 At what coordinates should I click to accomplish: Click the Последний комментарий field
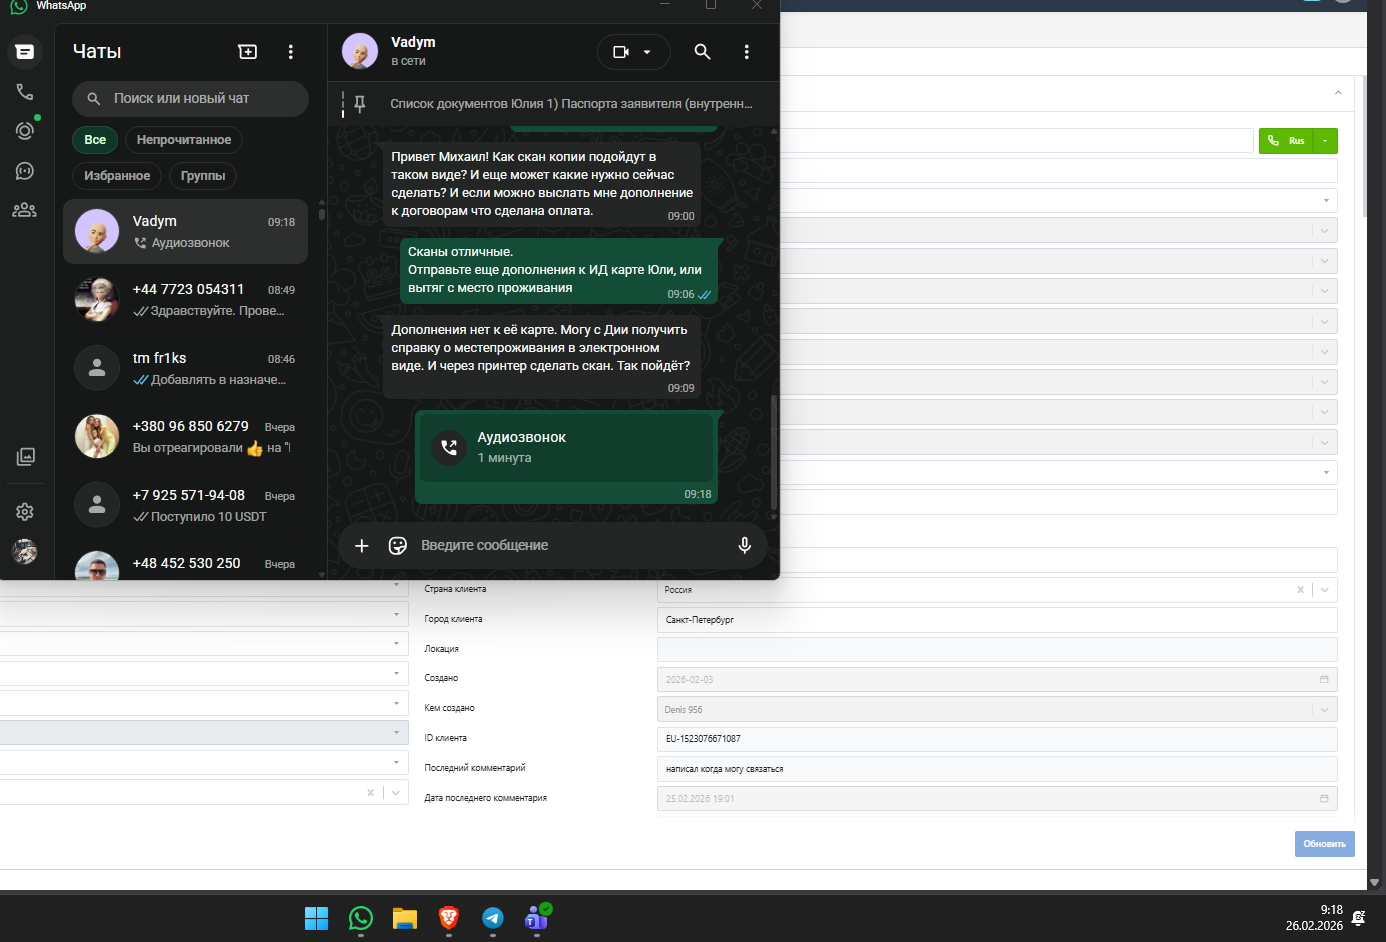997,769
